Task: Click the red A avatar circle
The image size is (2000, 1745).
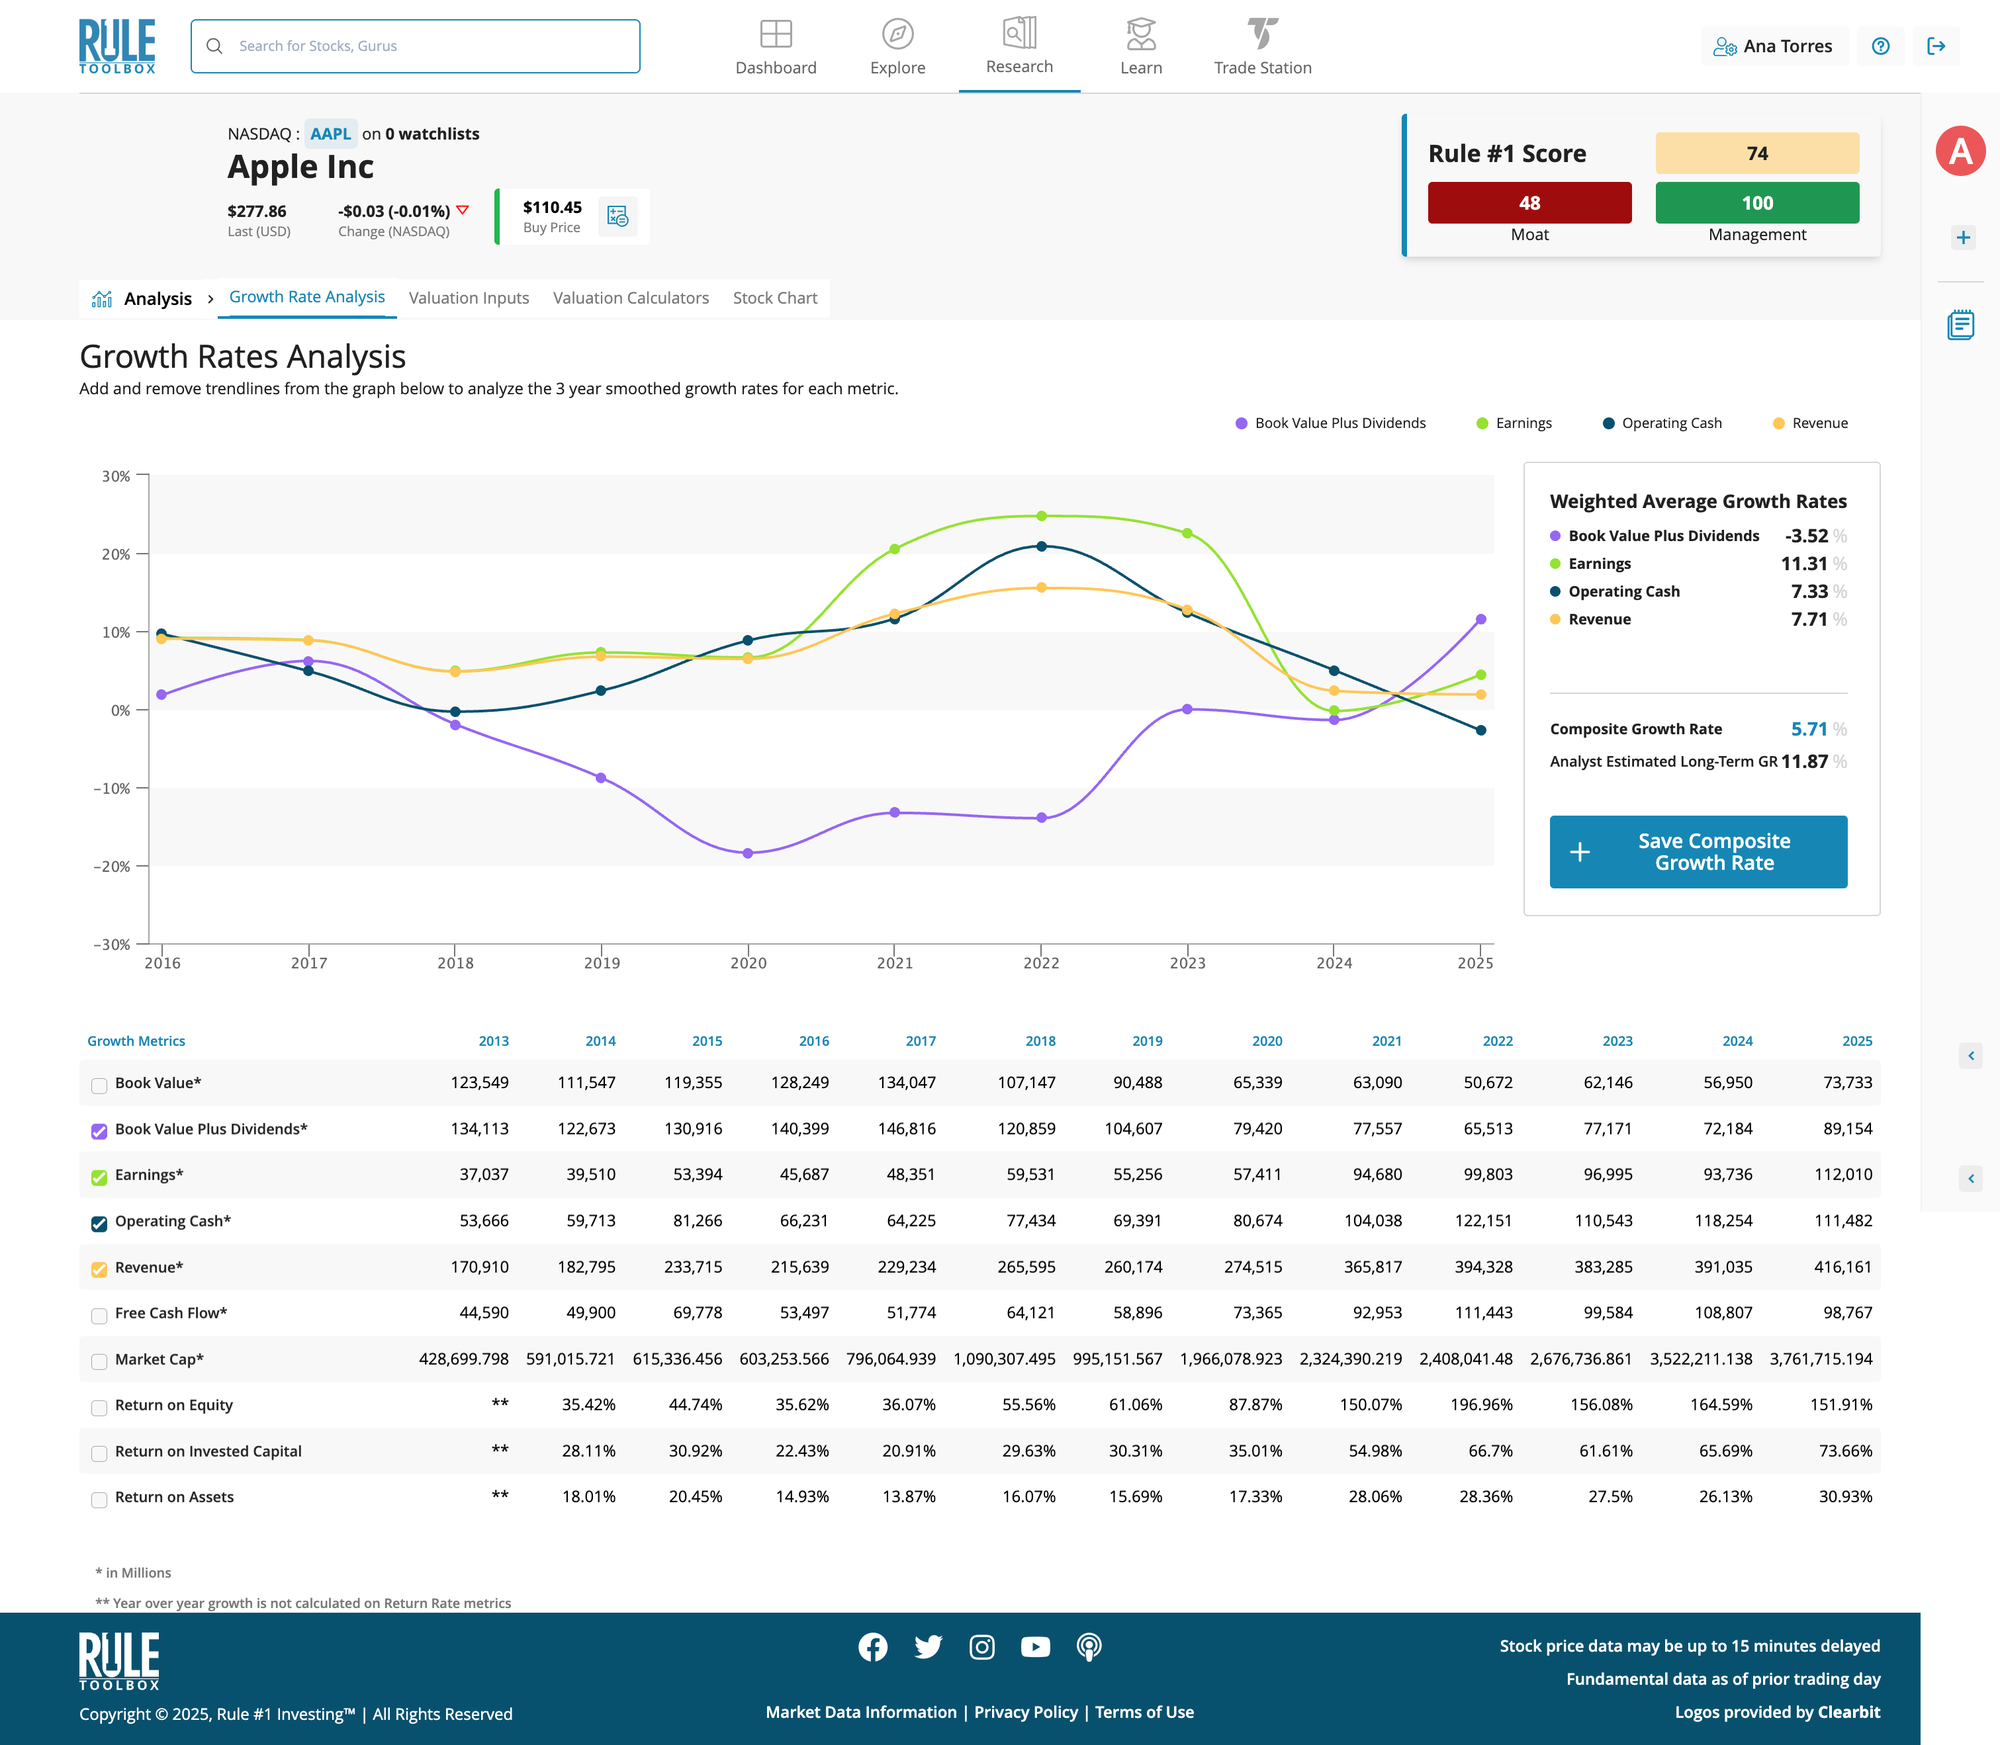Action: click(1960, 151)
